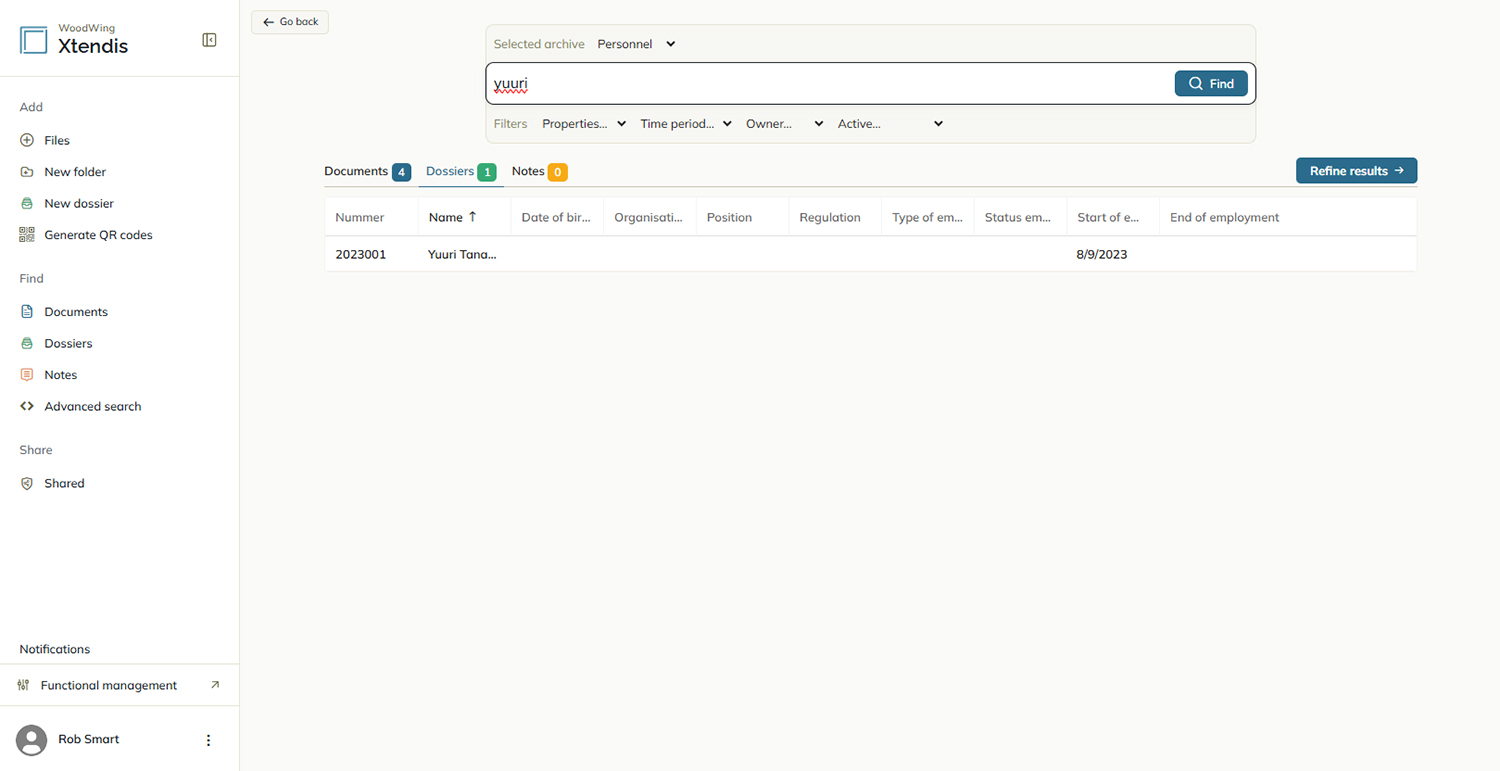Collapse the sidebar with the panel icon

[x=209, y=40]
